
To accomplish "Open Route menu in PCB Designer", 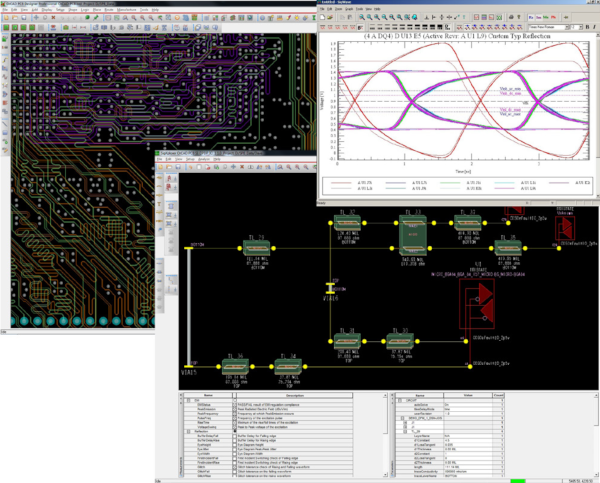I will click(109, 10).
